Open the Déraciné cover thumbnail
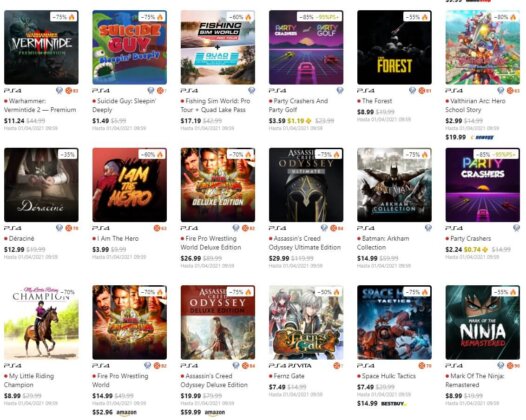Image resolution: width=526 pixels, height=420 pixels. click(x=41, y=185)
